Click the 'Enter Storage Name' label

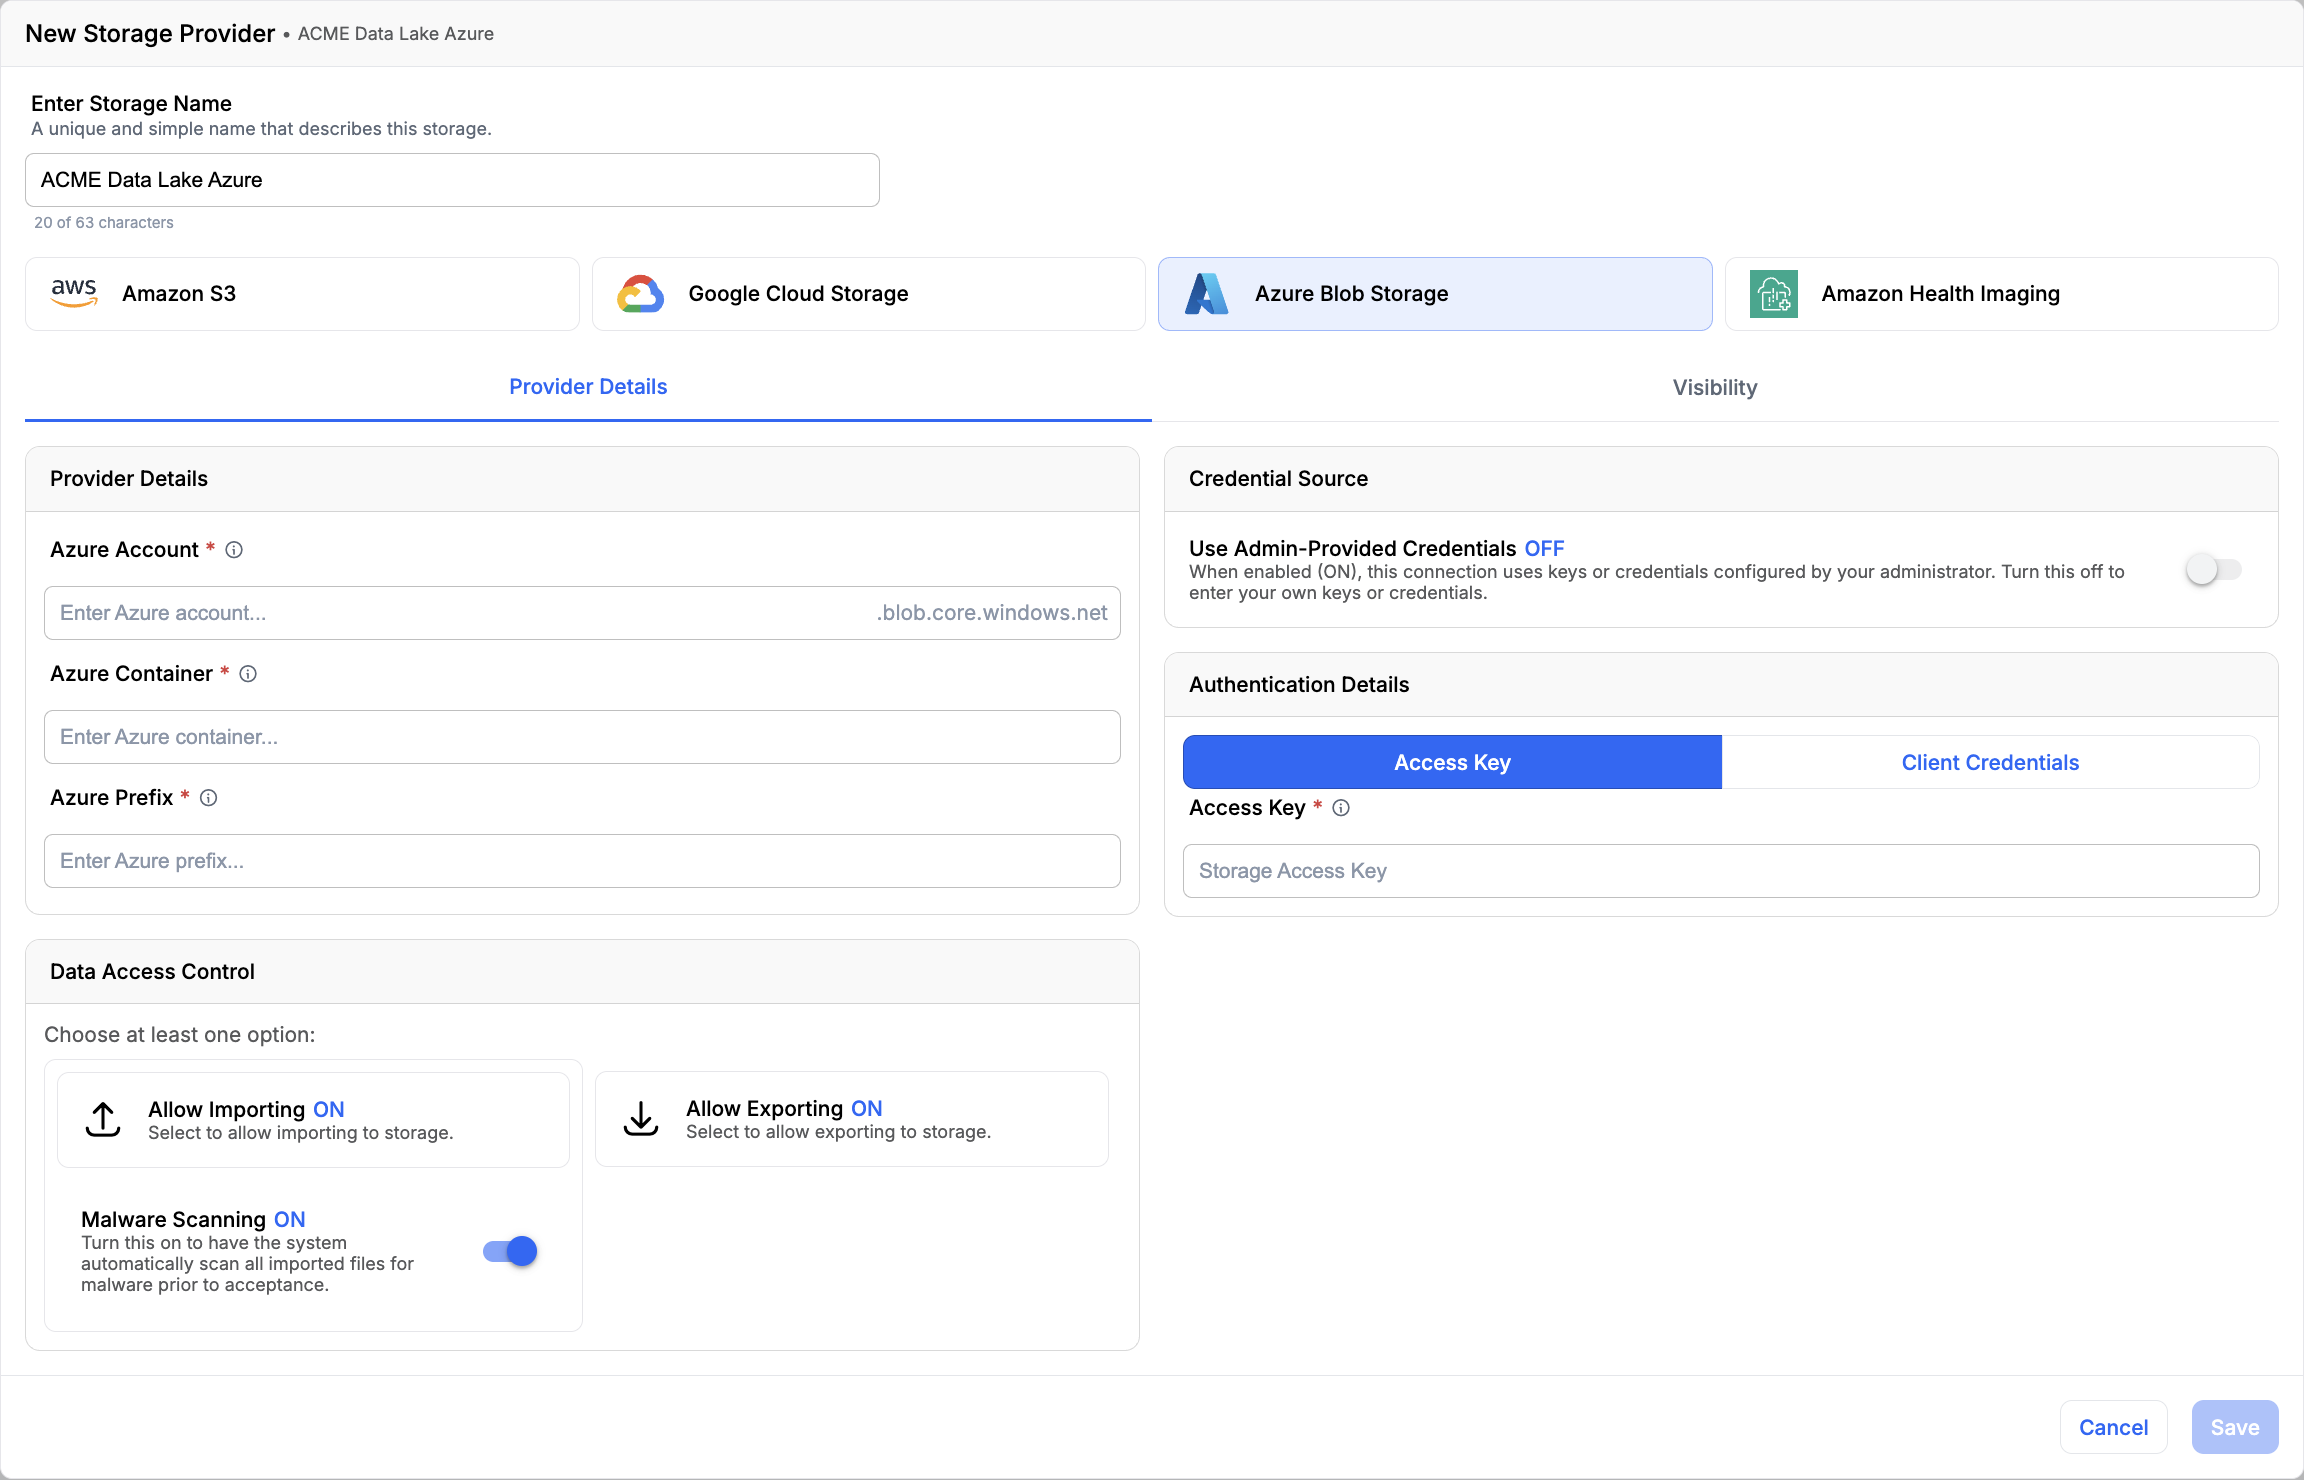click(131, 104)
